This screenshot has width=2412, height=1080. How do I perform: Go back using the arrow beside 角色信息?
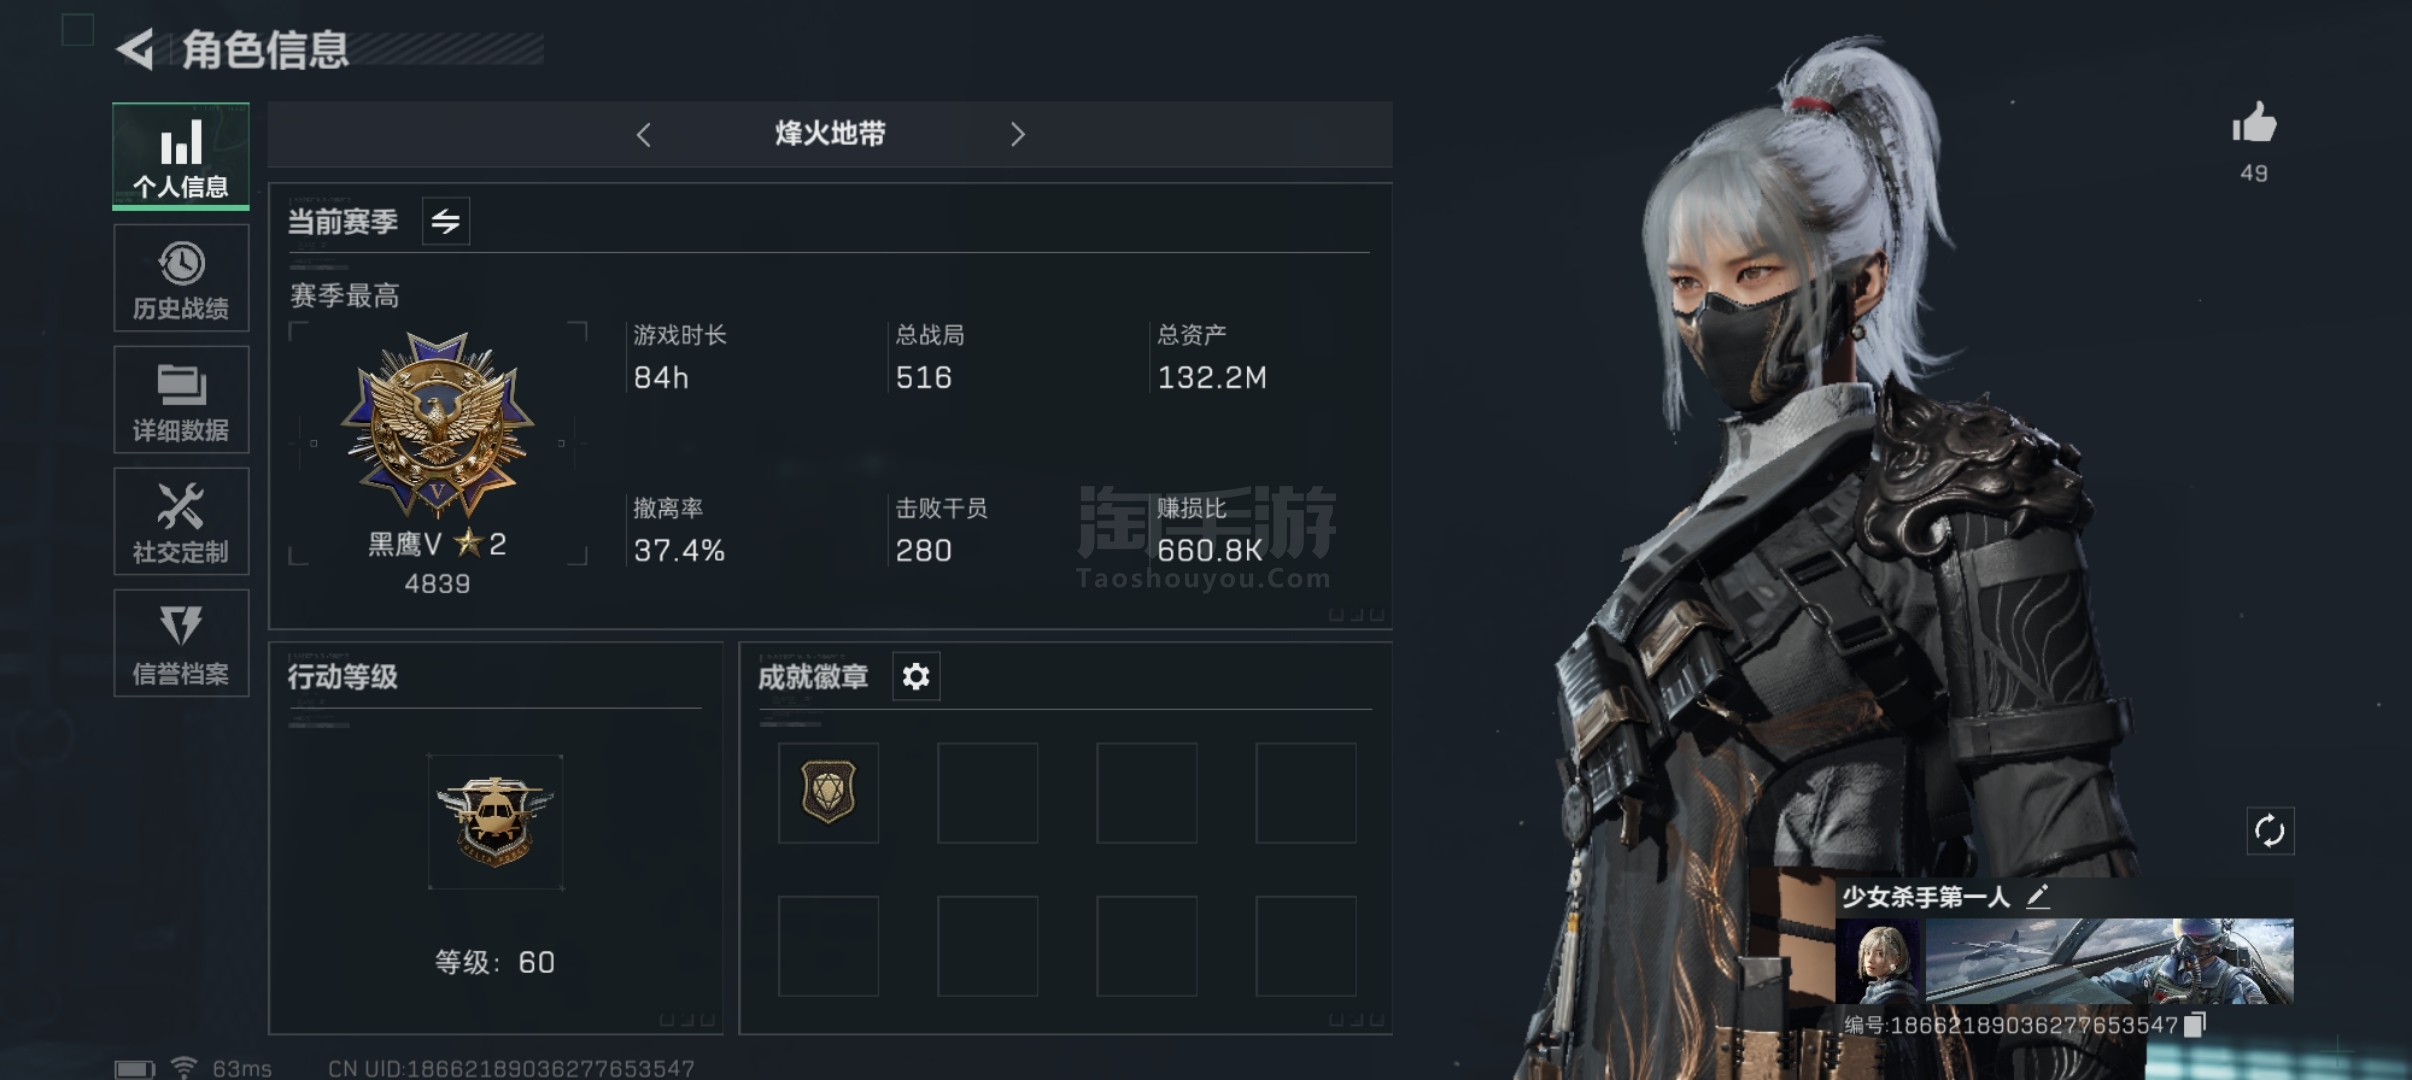tap(135, 49)
